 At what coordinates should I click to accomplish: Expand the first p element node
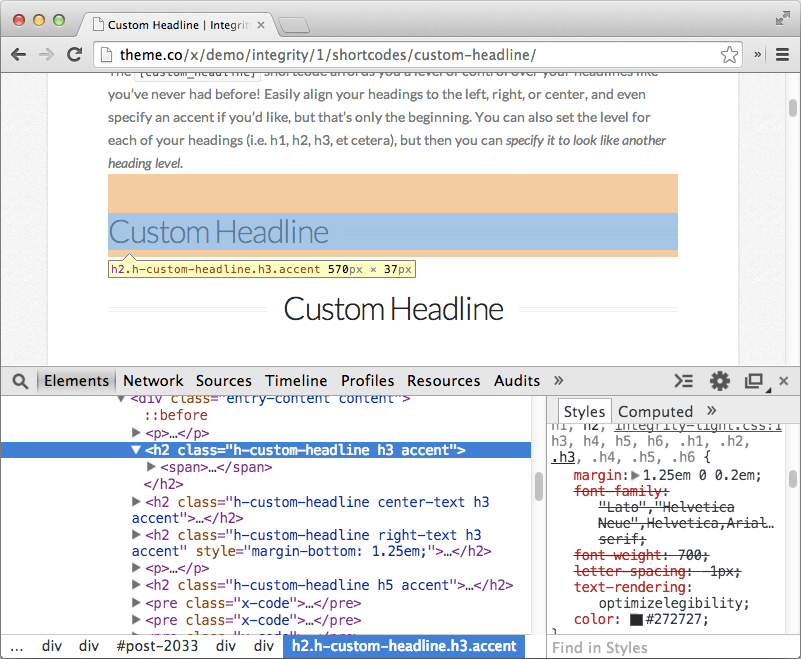click(136, 433)
